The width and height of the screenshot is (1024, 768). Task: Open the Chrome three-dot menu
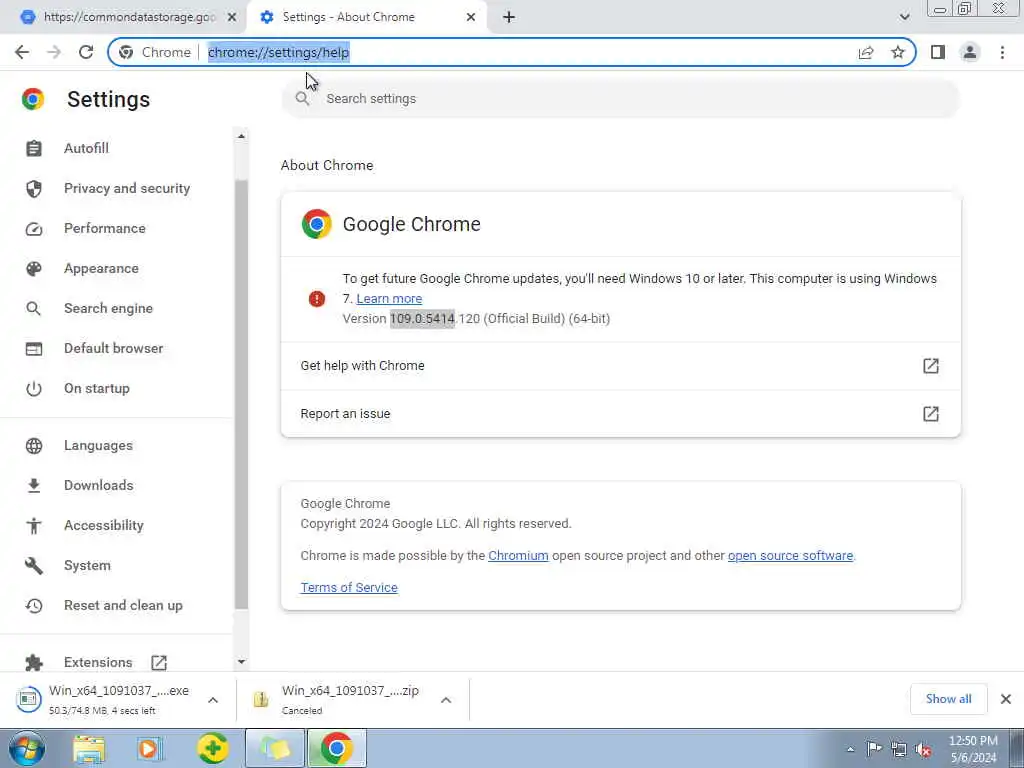tap(1002, 52)
